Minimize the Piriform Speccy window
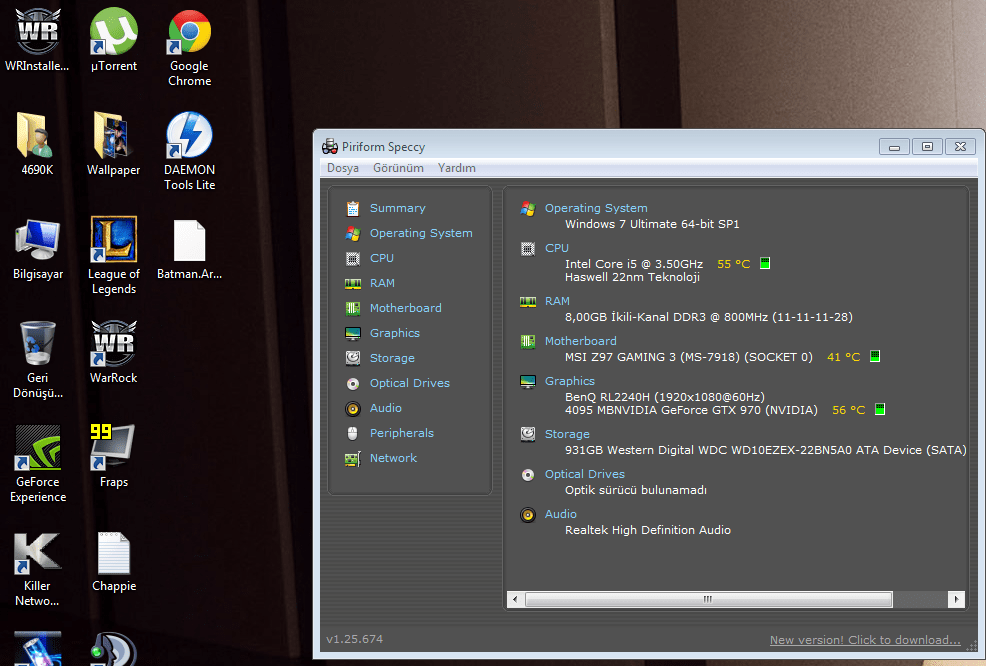Screen dimensions: 986x666 click(894, 147)
